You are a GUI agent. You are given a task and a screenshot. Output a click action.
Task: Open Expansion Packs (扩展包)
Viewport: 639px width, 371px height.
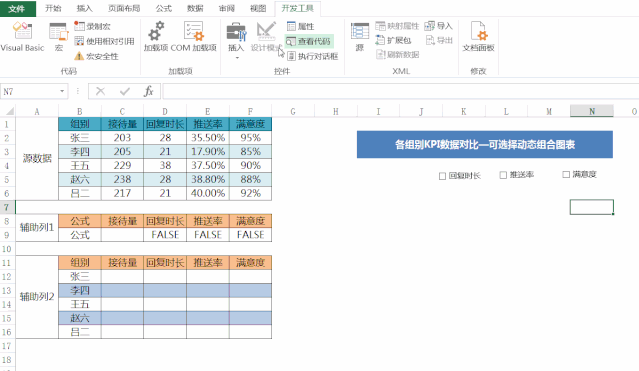click(x=393, y=40)
